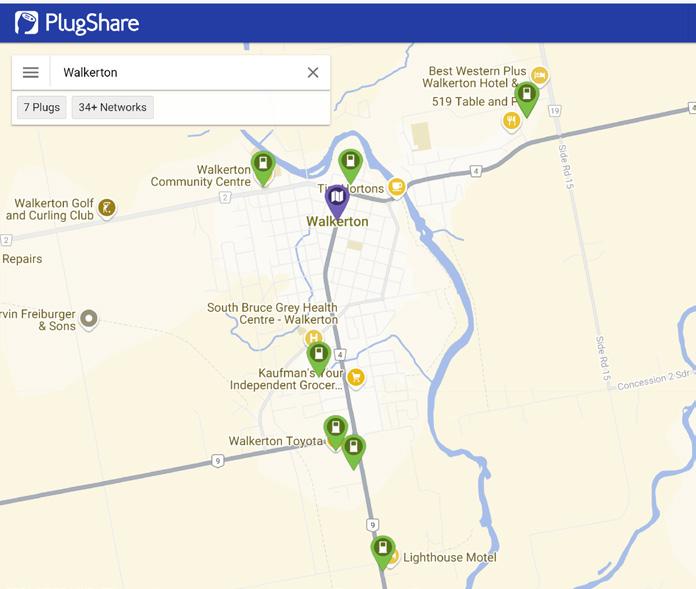Focus the Walkerton search field
The height and width of the screenshot is (589, 696).
pyautogui.click(x=178, y=72)
